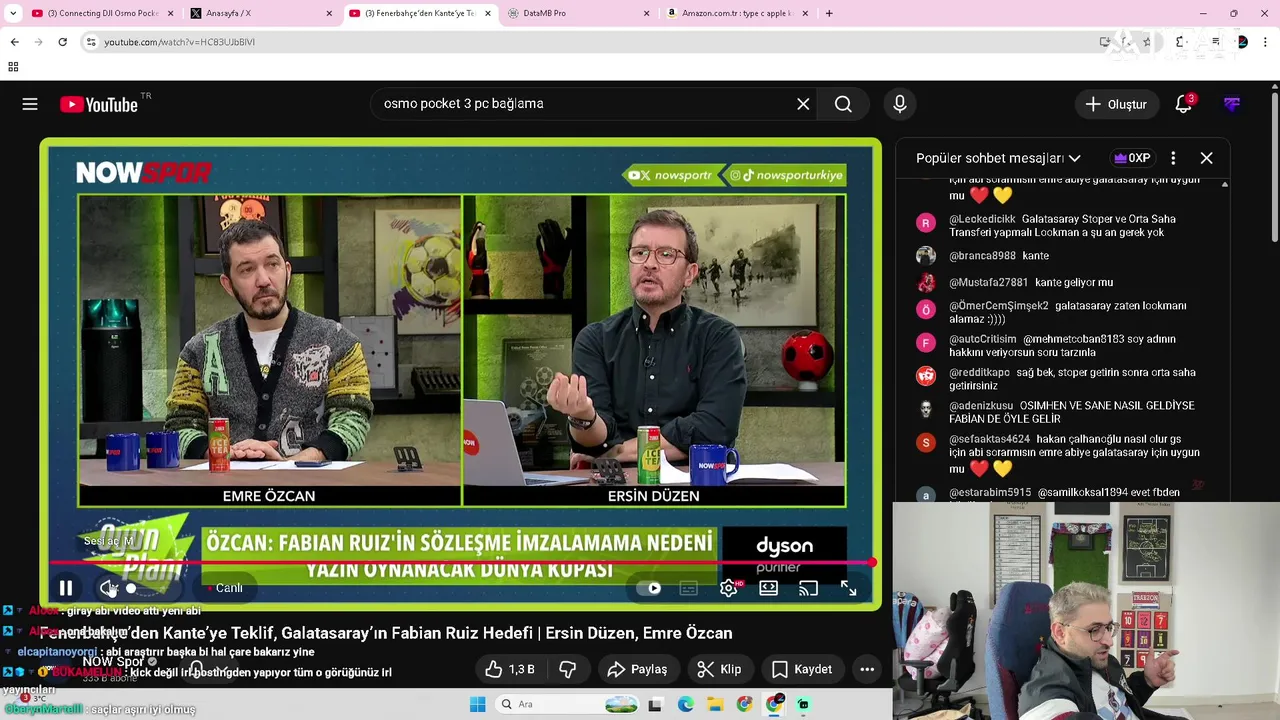Open the Oluştur create button
Viewport: 1280px width, 720px height.
[x=1116, y=104]
